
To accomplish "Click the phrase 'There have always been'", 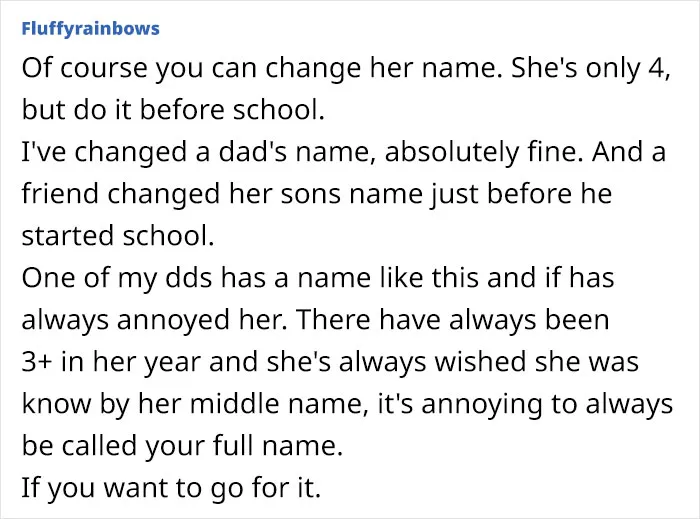I will pos(452,320).
